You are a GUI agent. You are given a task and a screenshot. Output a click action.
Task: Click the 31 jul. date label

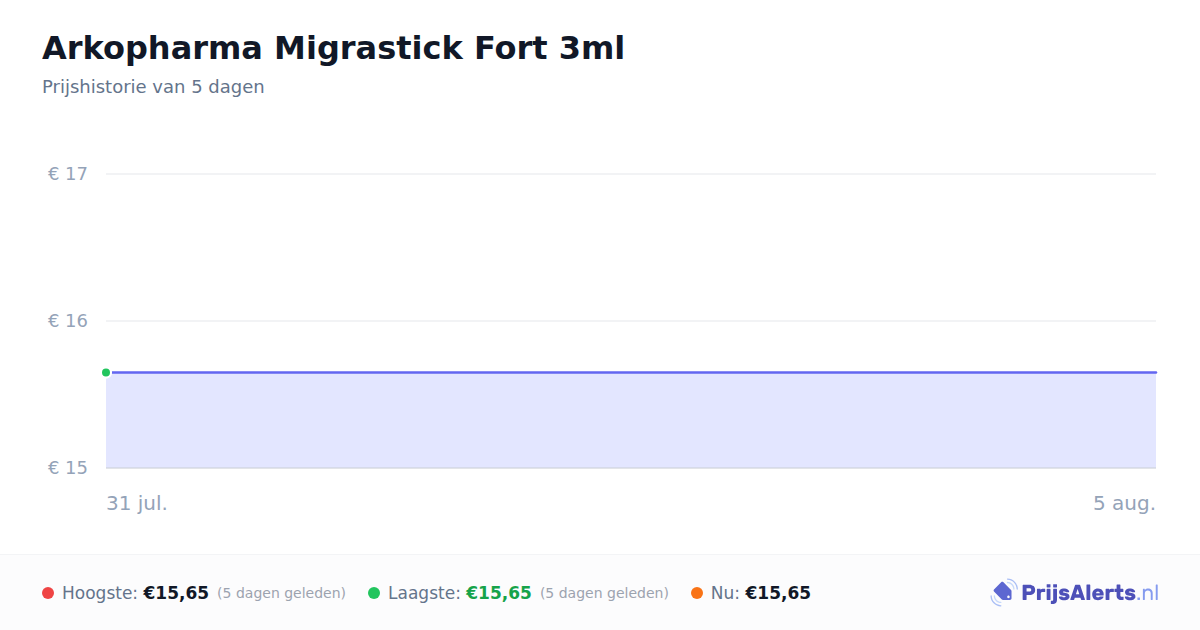pyautogui.click(x=137, y=503)
